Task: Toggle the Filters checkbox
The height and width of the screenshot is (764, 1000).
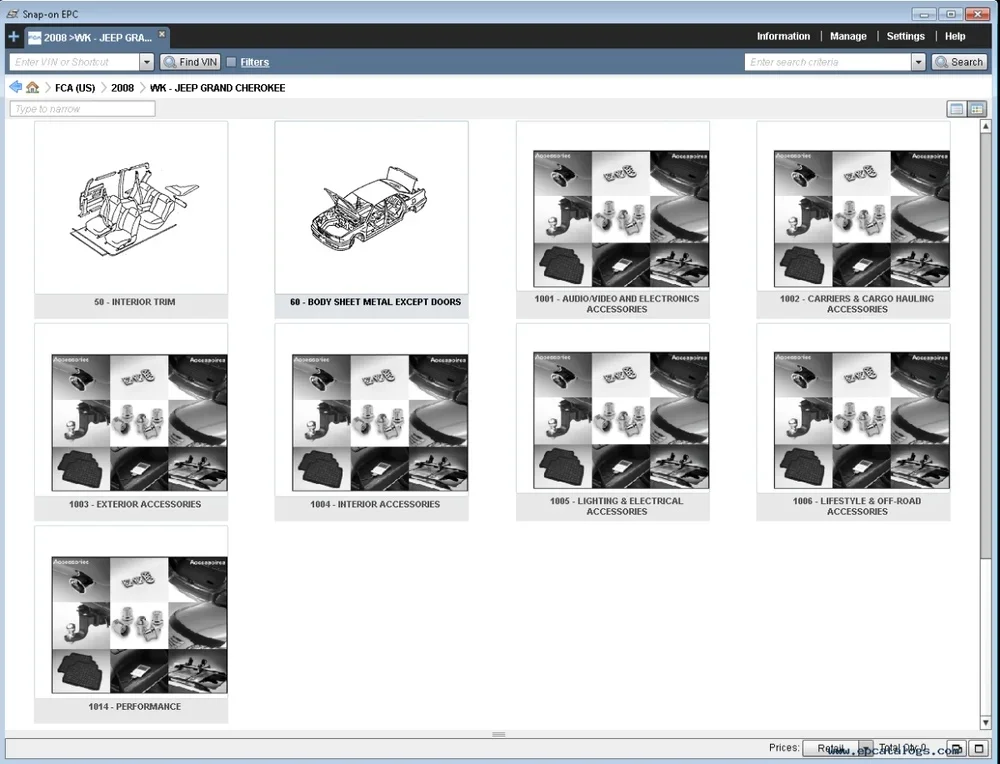Action: point(232,62)
